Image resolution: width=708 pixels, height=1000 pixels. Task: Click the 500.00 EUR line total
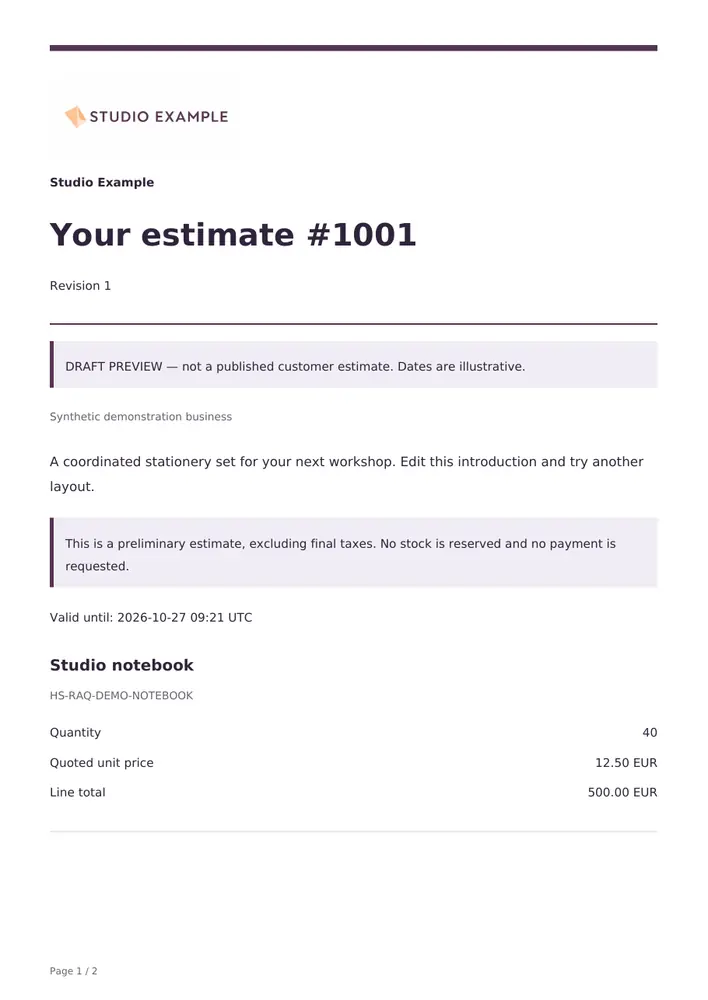622,793
